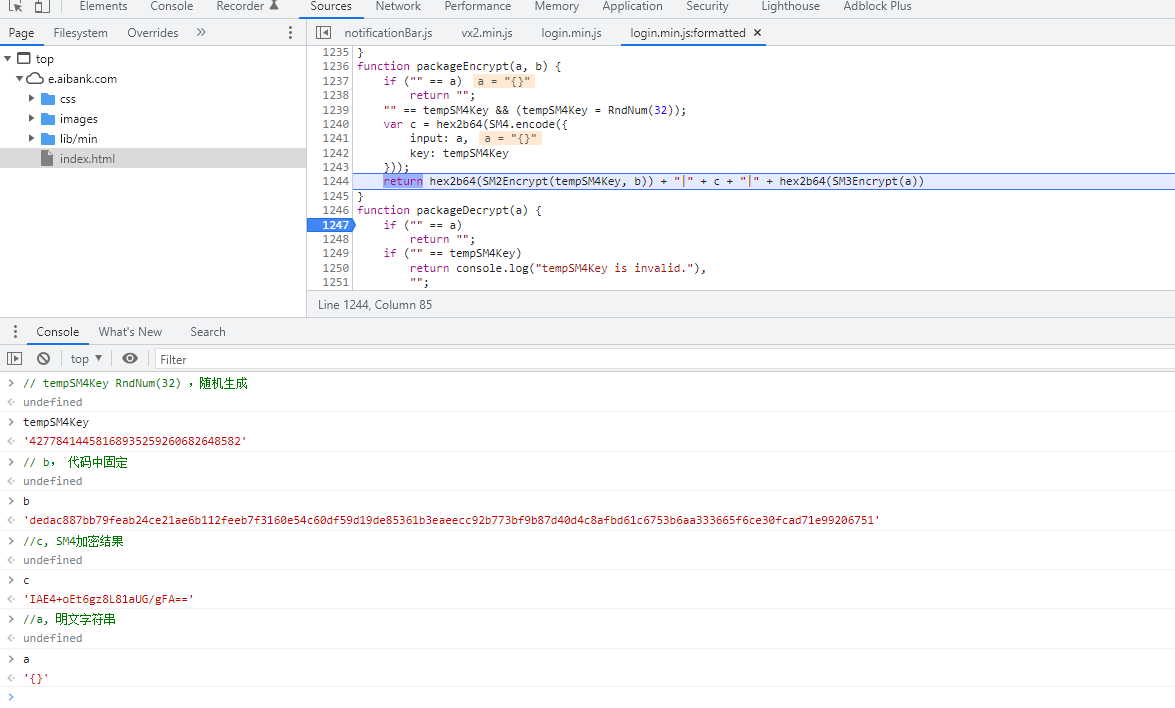The height and width of the screenshot is (708, 1175).
Task: Clear the console with the ban icon
Action: pos(43,359)
